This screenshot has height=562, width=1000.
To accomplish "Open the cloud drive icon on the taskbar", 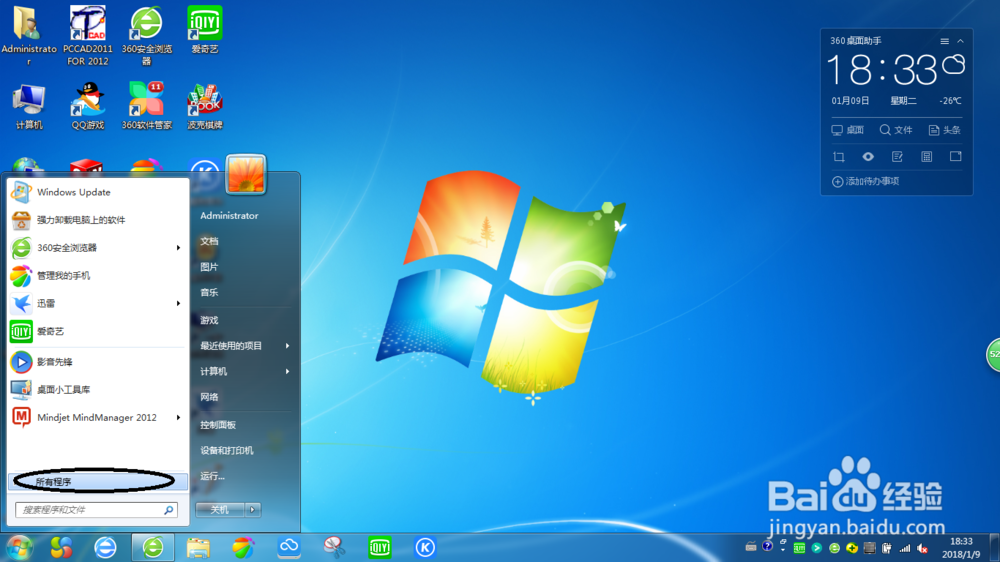I will click(x=289, y=547).
